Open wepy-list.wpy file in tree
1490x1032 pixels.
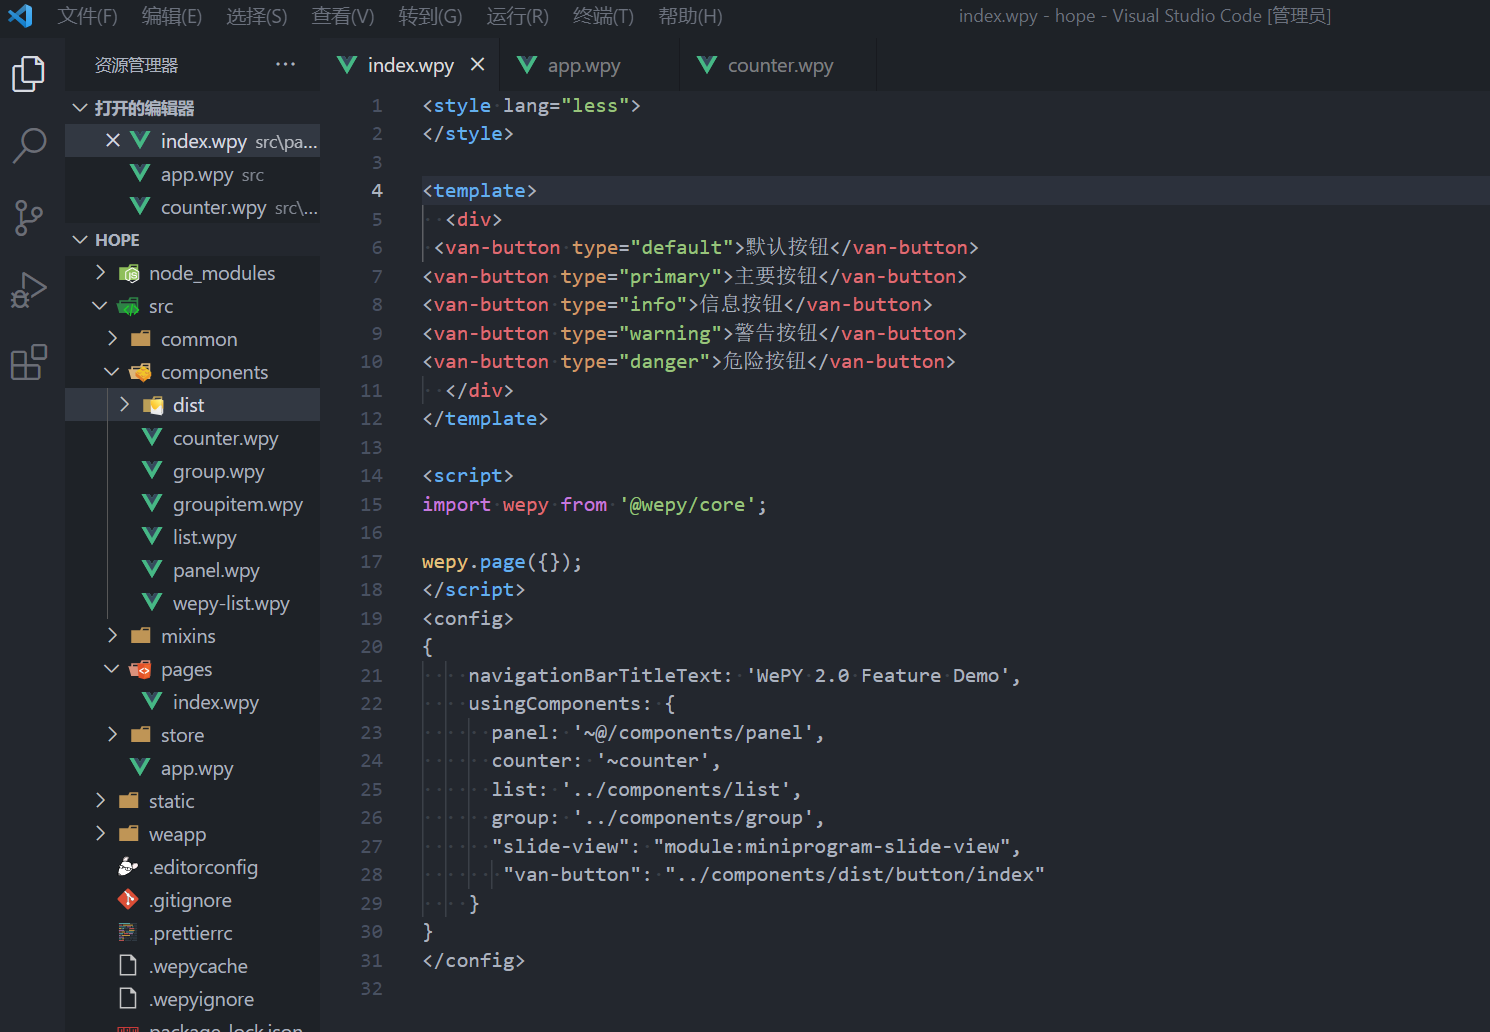click(192, 603)
